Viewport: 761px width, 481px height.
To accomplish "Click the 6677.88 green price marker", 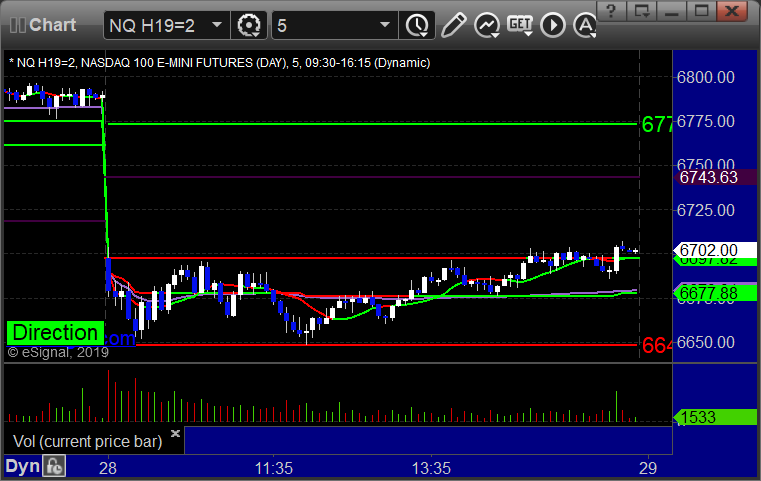I will pyautogui.click(x=715, y=293).
